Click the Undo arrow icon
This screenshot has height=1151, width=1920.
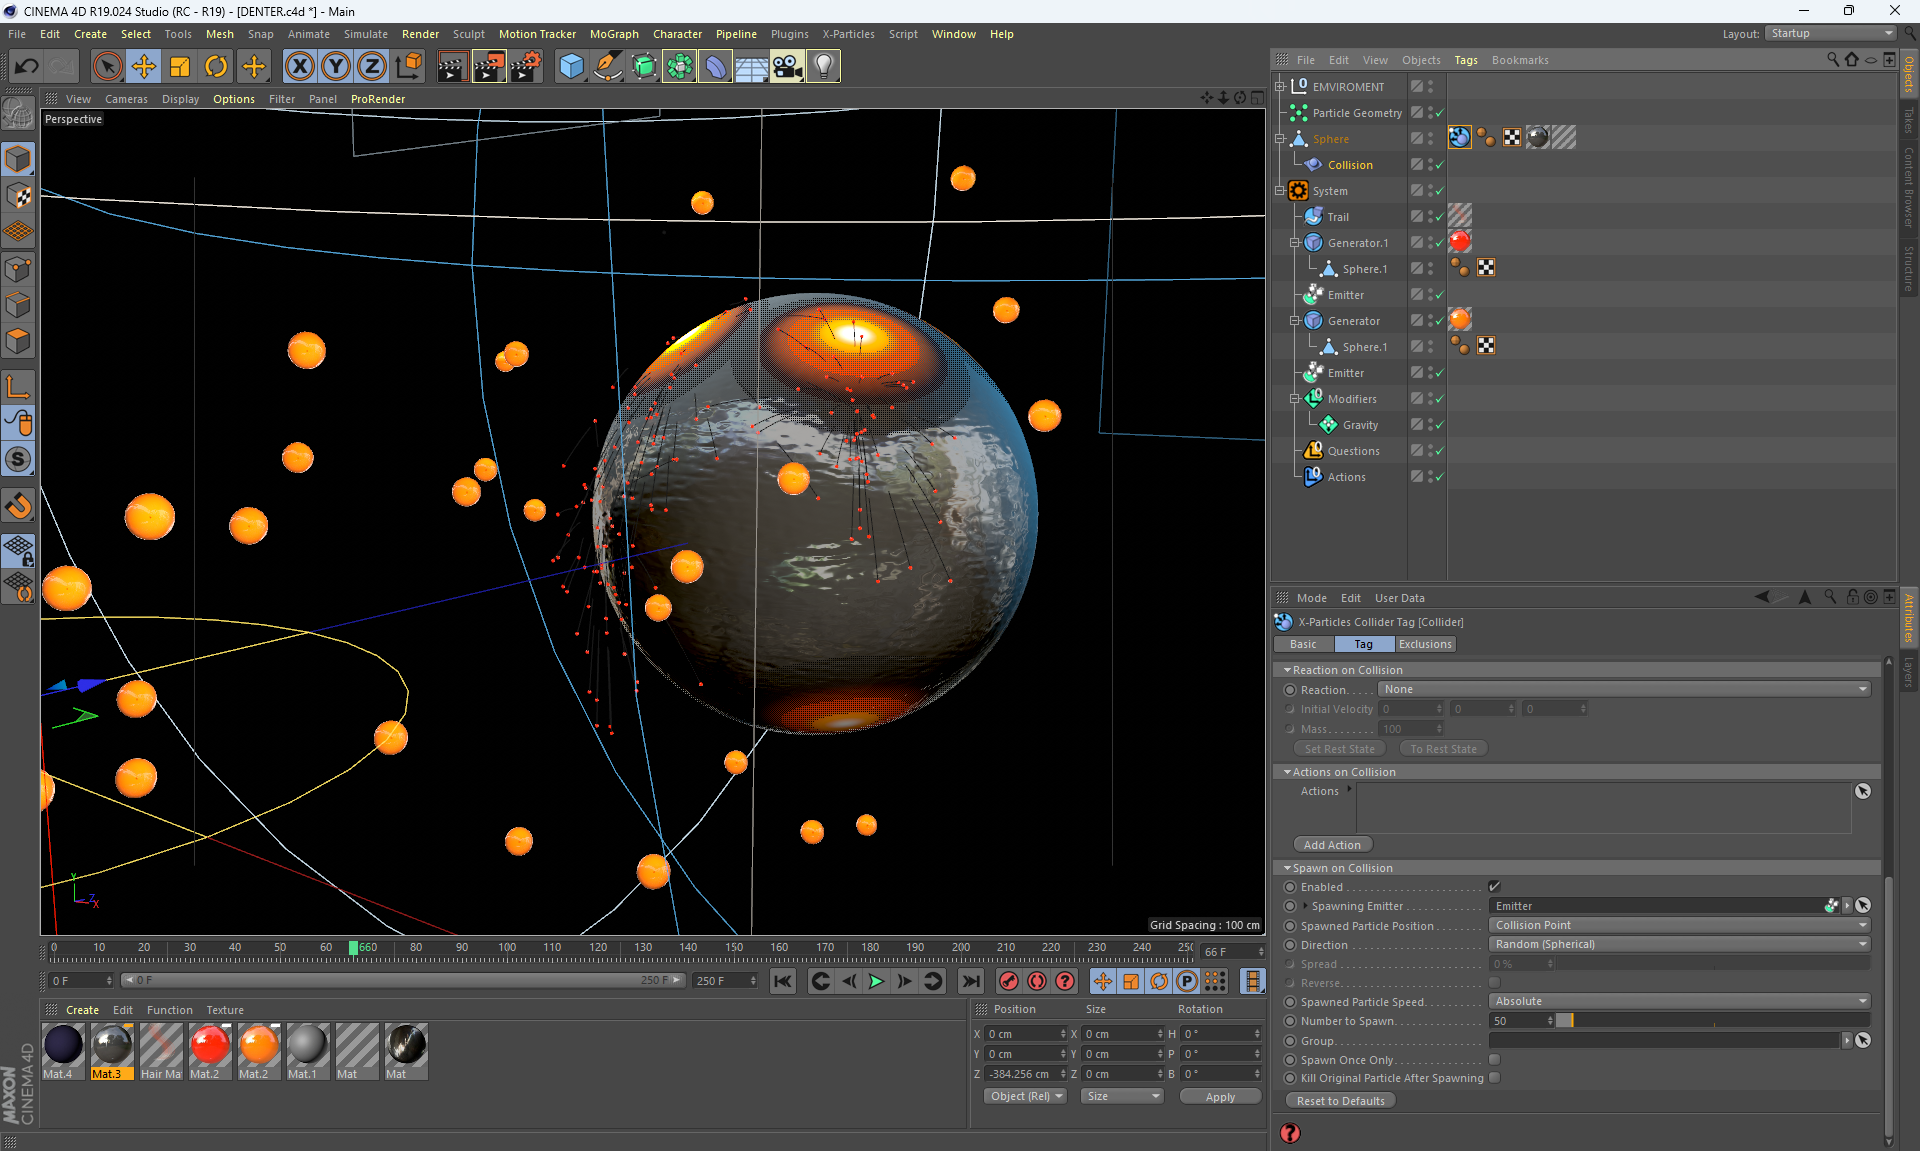pos(27,67)
